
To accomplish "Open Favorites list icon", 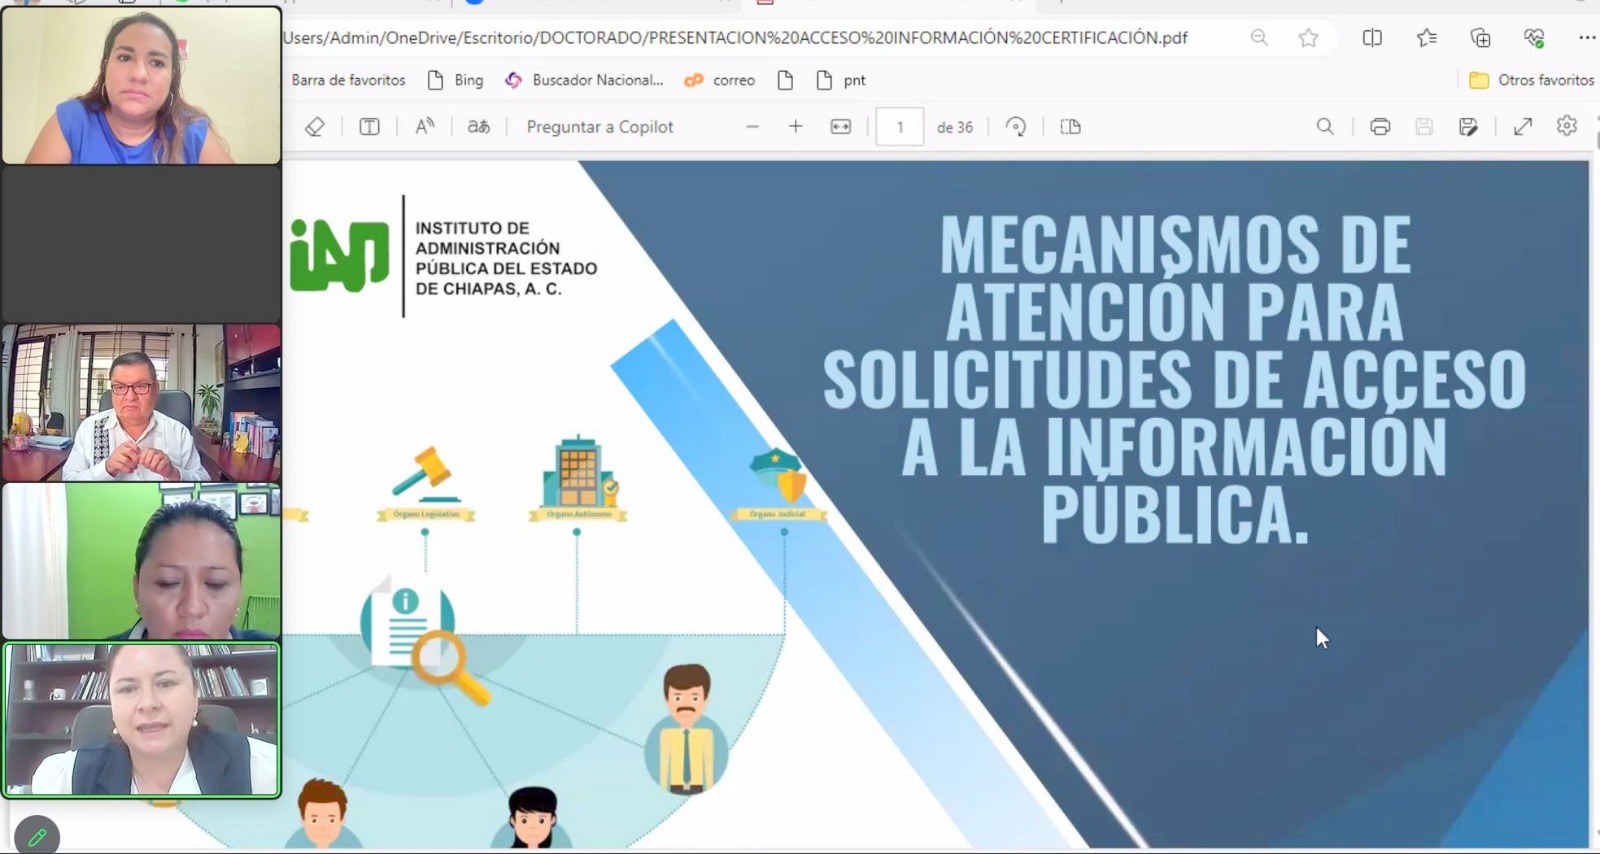I will click(1426, 38).
